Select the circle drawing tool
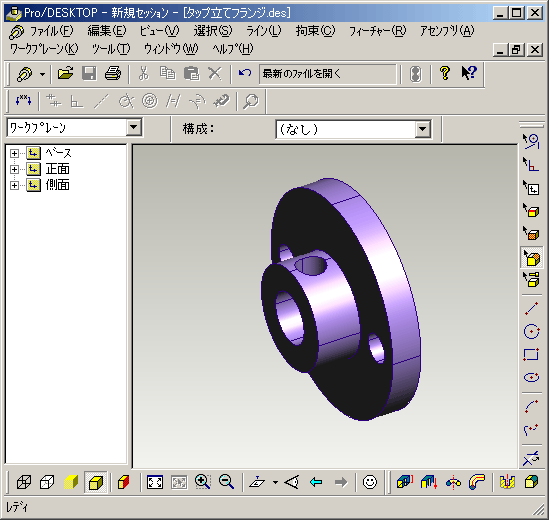This screenshot has width=549, height=520. click(x=531, y=331)
